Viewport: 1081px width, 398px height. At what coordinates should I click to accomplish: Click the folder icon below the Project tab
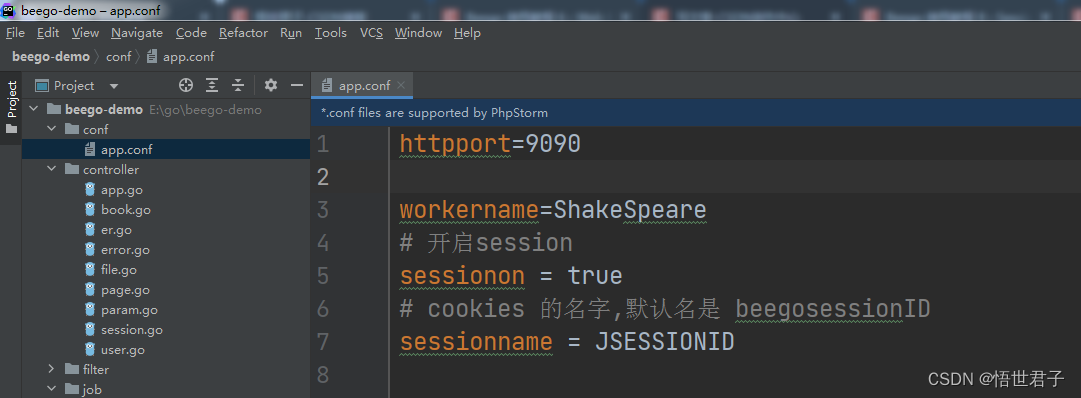pyautogui.click(x=12, y=129)
